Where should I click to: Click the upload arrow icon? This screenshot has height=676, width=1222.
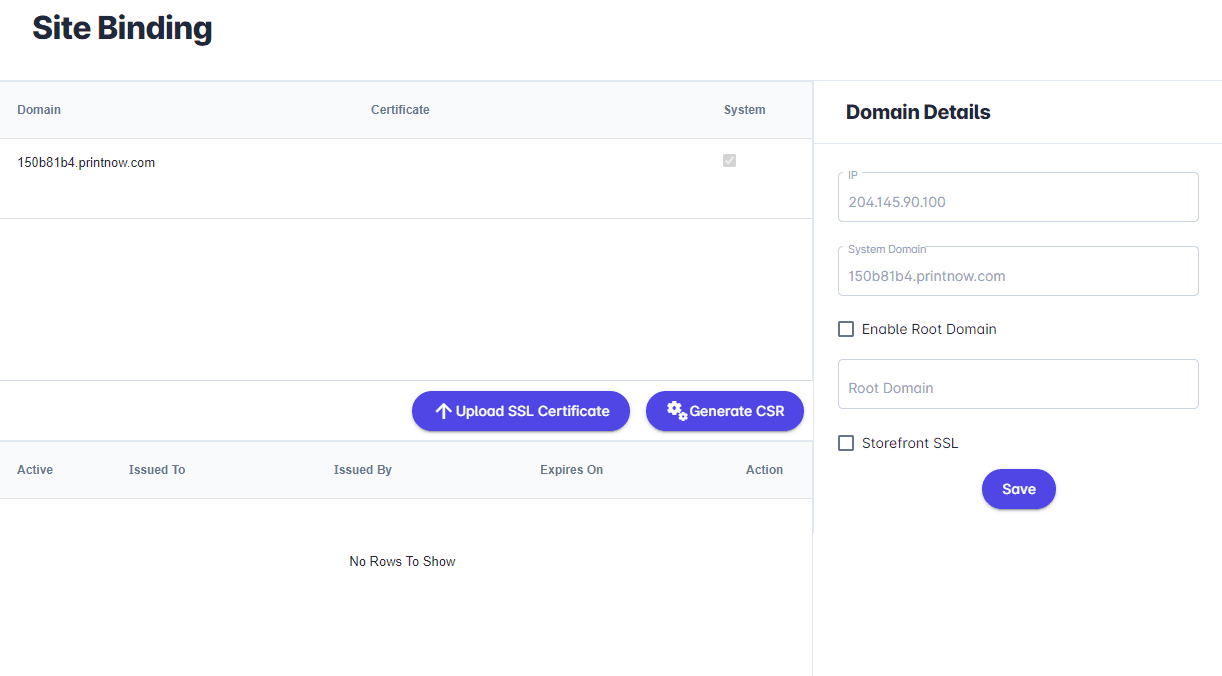coord(443,411)
